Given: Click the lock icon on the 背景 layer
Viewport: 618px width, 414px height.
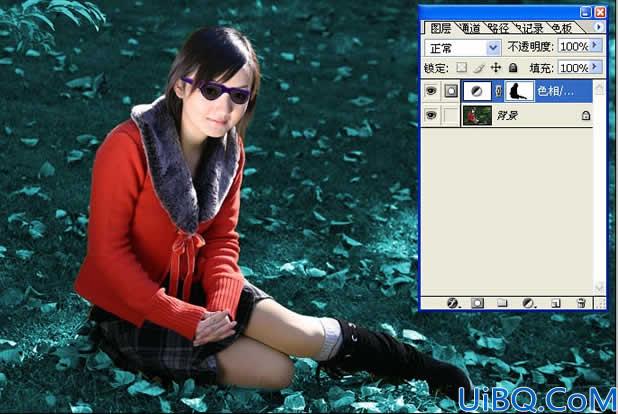Looking at the screenshot, I should [586, 116].
